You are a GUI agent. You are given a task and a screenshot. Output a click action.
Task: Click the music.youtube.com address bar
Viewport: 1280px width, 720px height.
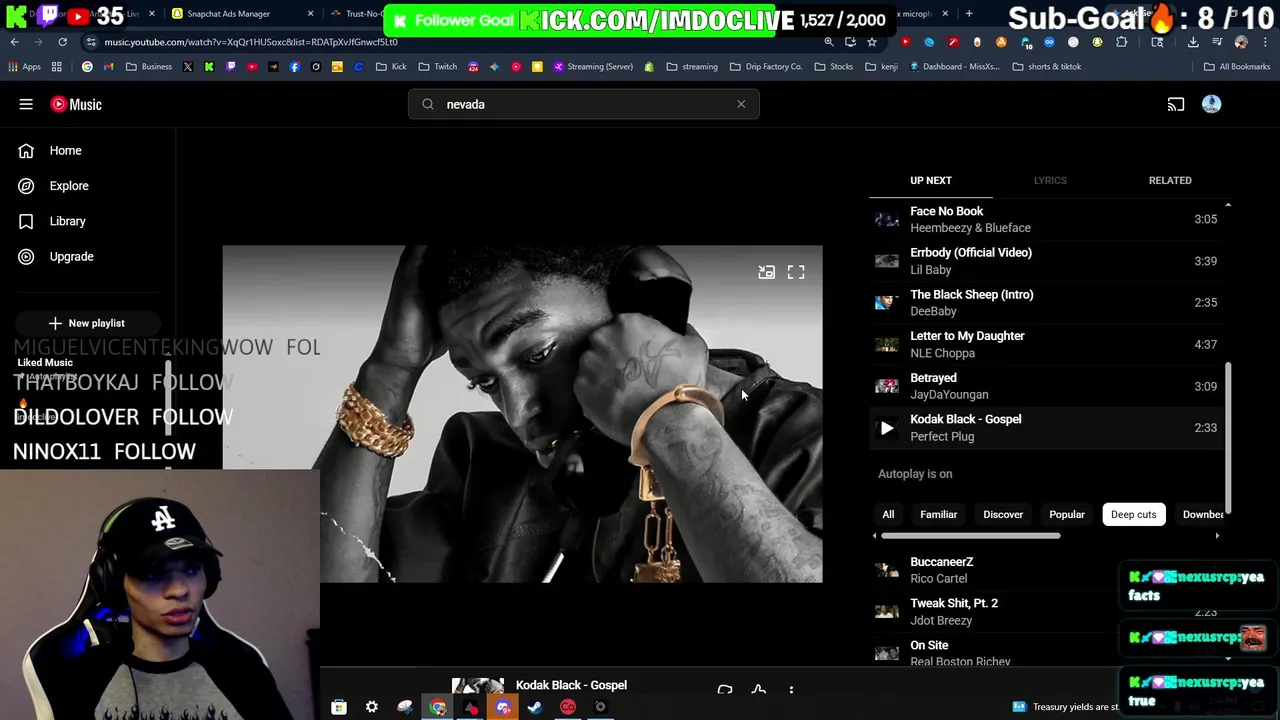450,42
